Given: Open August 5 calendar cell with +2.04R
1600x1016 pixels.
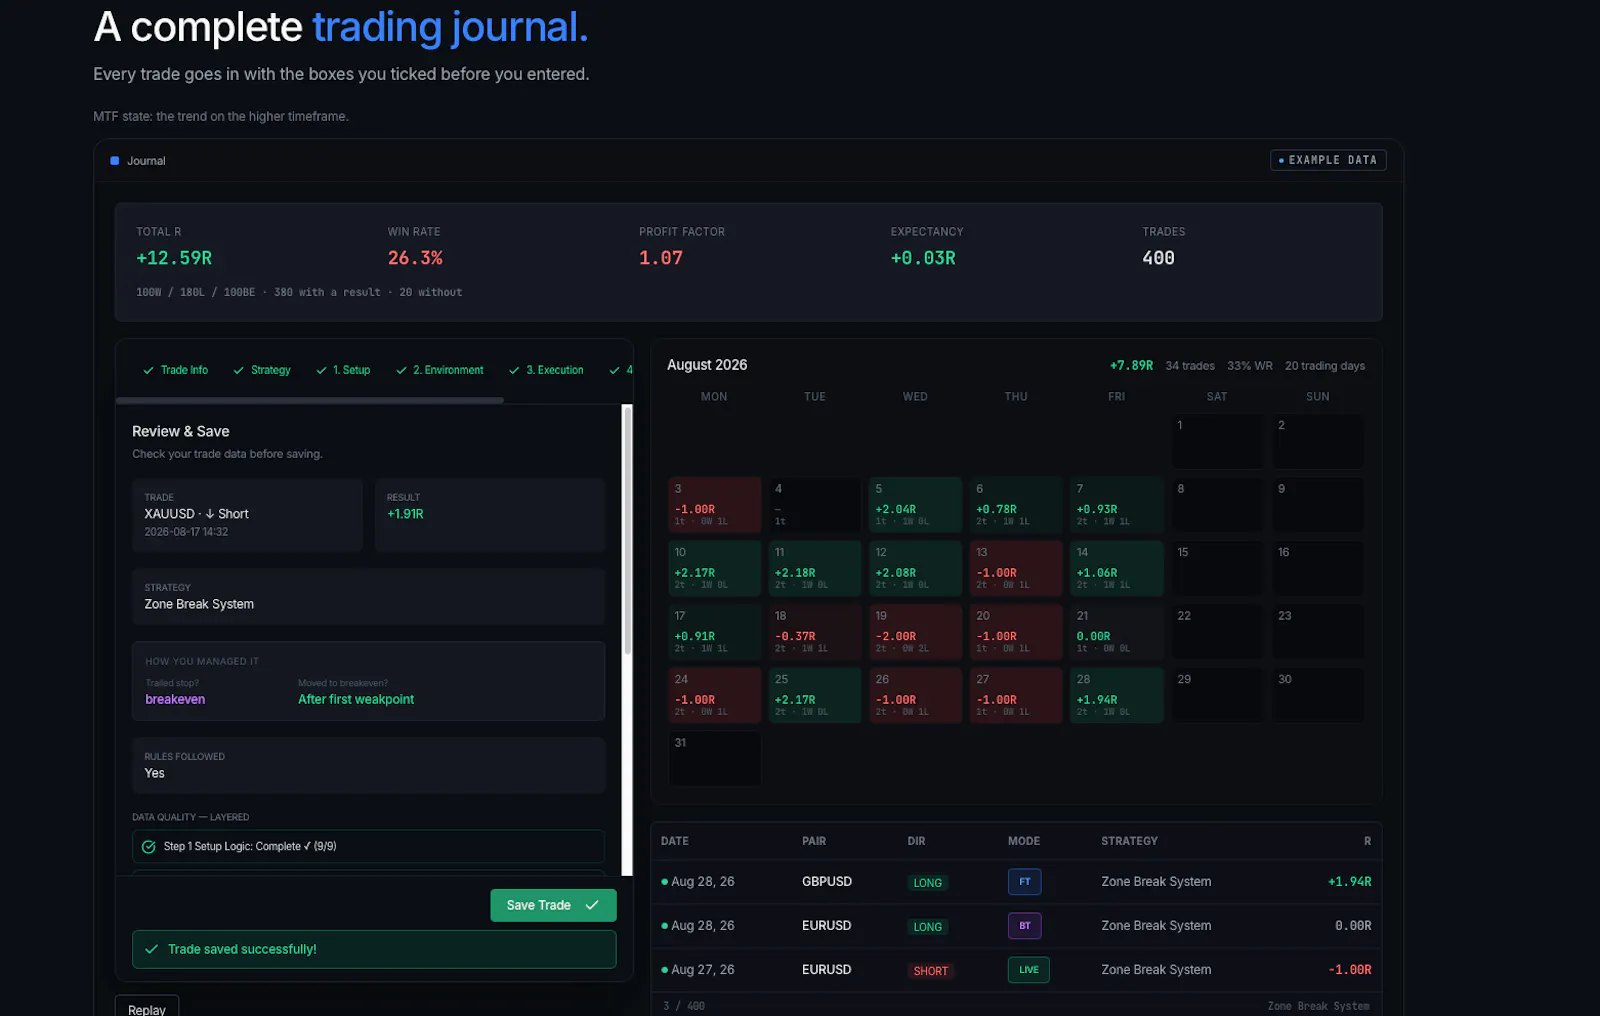Looking at the screenshot, I should (x=916, y=504).
